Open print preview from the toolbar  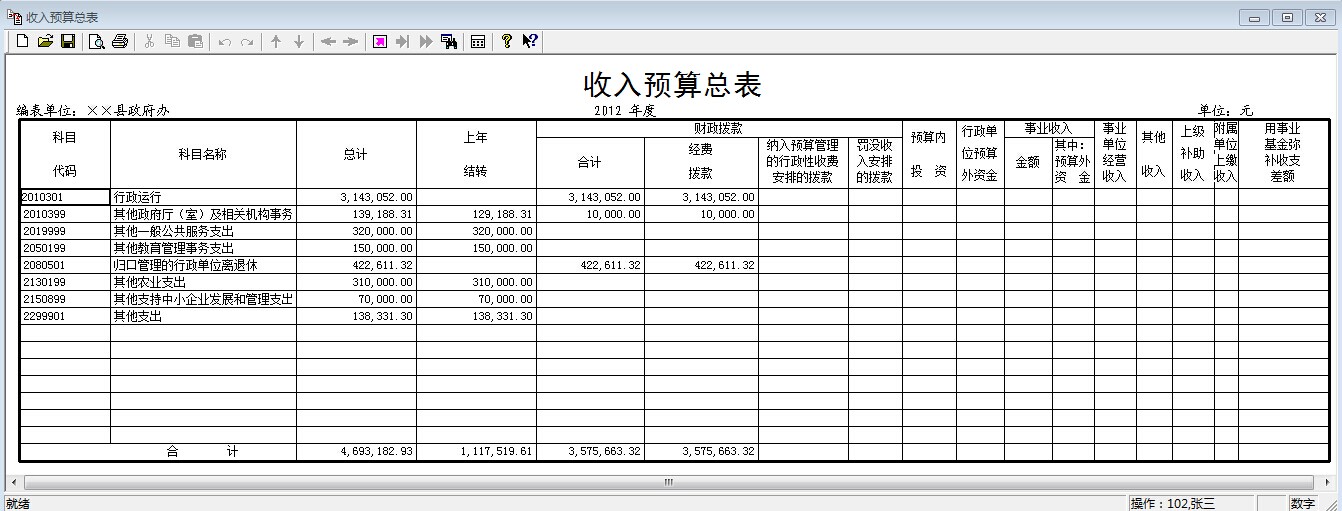point(97,41)
